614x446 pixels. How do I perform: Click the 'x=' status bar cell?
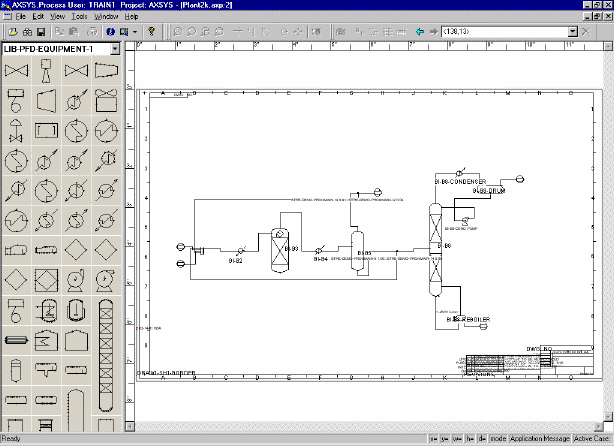[433, 439]
